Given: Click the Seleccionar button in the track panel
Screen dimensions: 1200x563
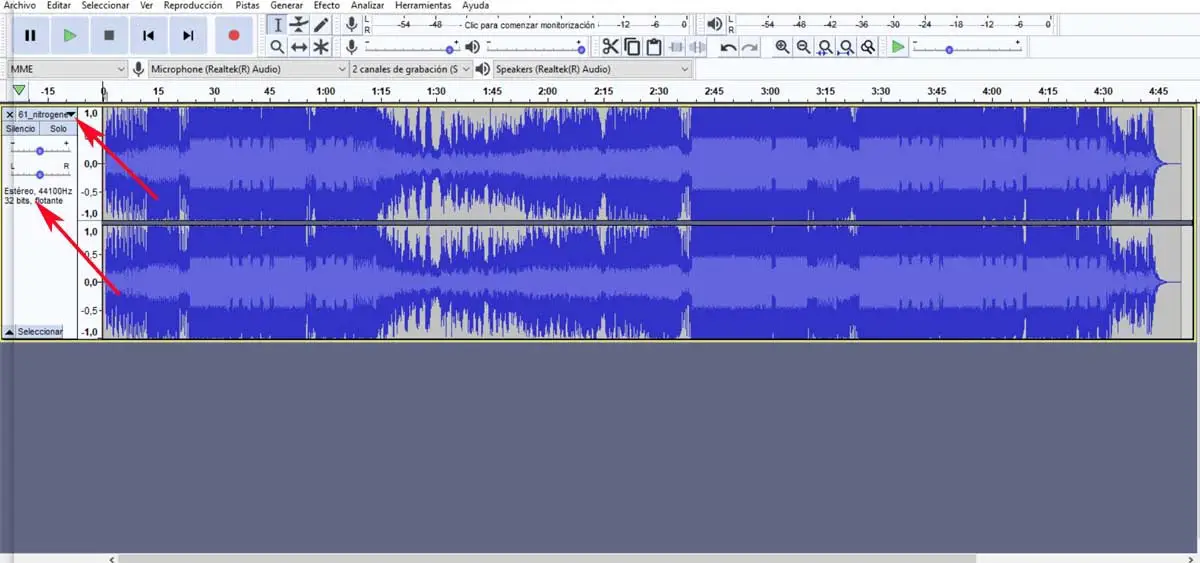Looking at the screenshot, I should coord(40,331).
